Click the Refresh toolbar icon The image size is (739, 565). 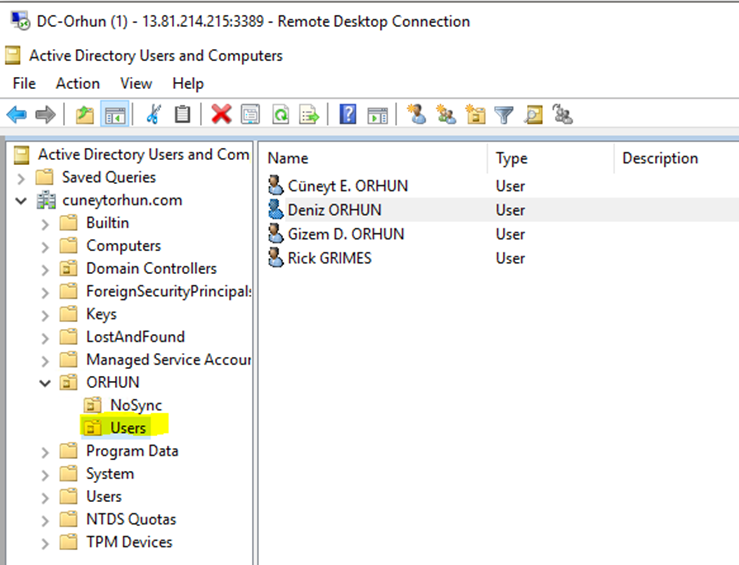tap(280, 115)
